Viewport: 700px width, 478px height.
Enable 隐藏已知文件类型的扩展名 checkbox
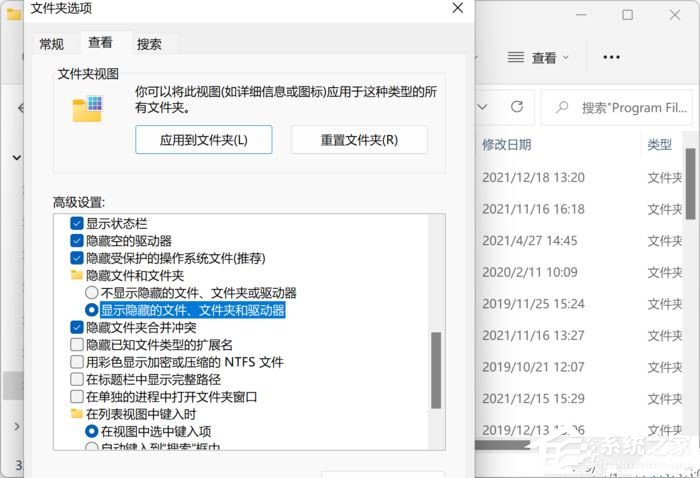[x=77, y=344]
